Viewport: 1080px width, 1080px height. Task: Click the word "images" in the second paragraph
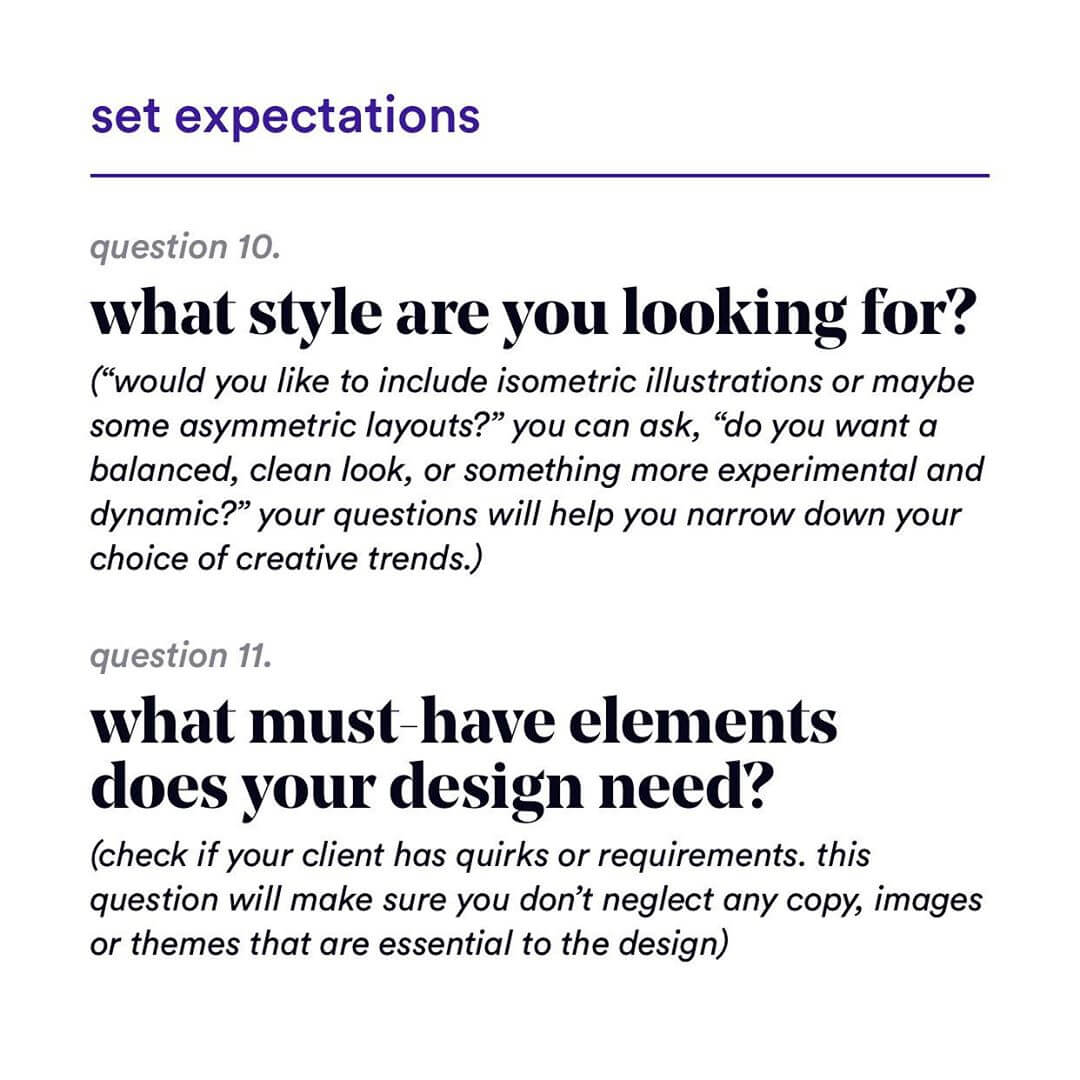click(928, 901)
